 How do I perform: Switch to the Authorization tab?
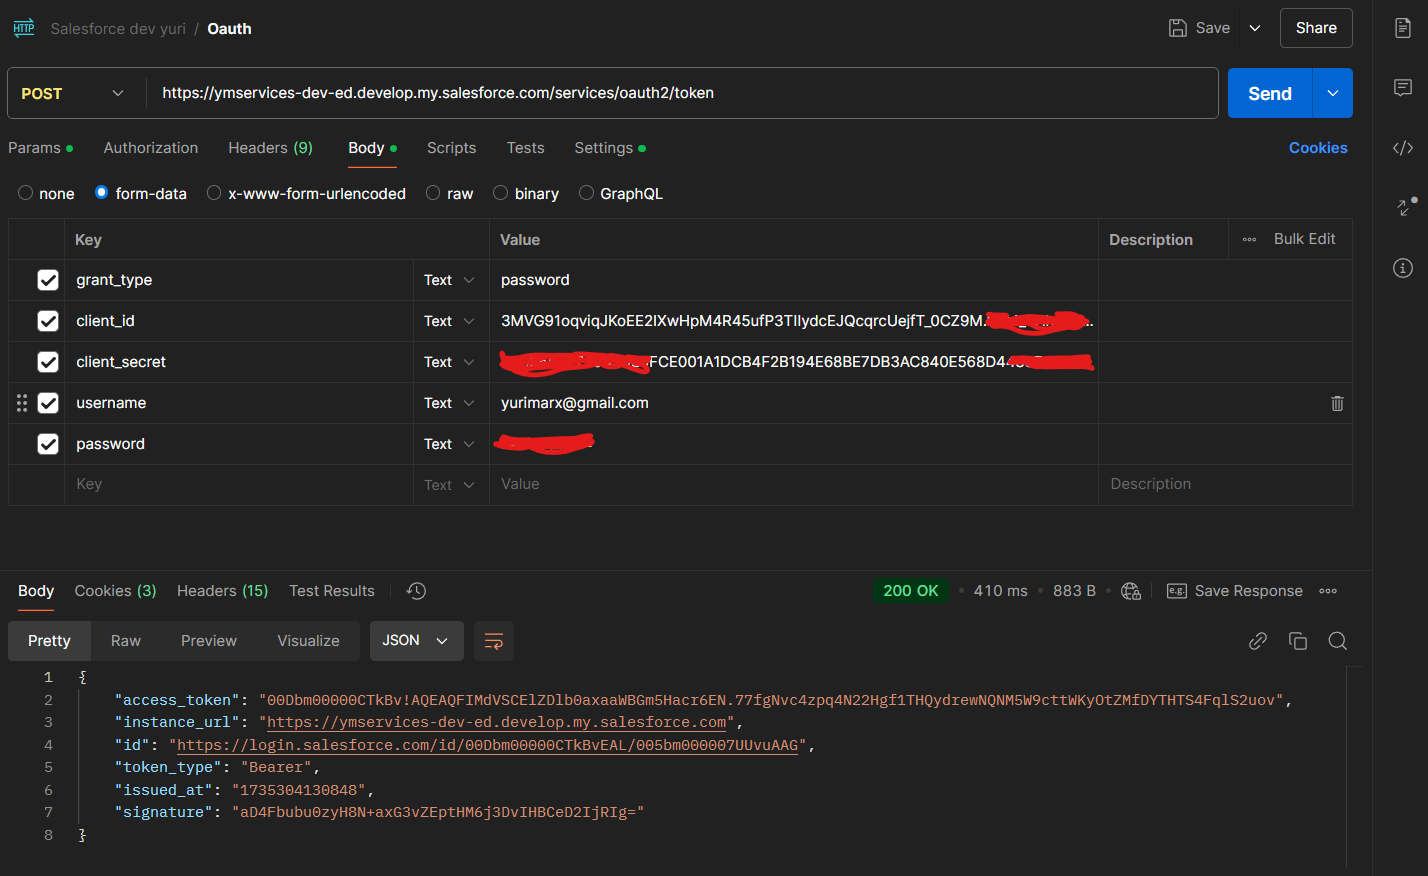pyautogui.click(x=151, y=148)
